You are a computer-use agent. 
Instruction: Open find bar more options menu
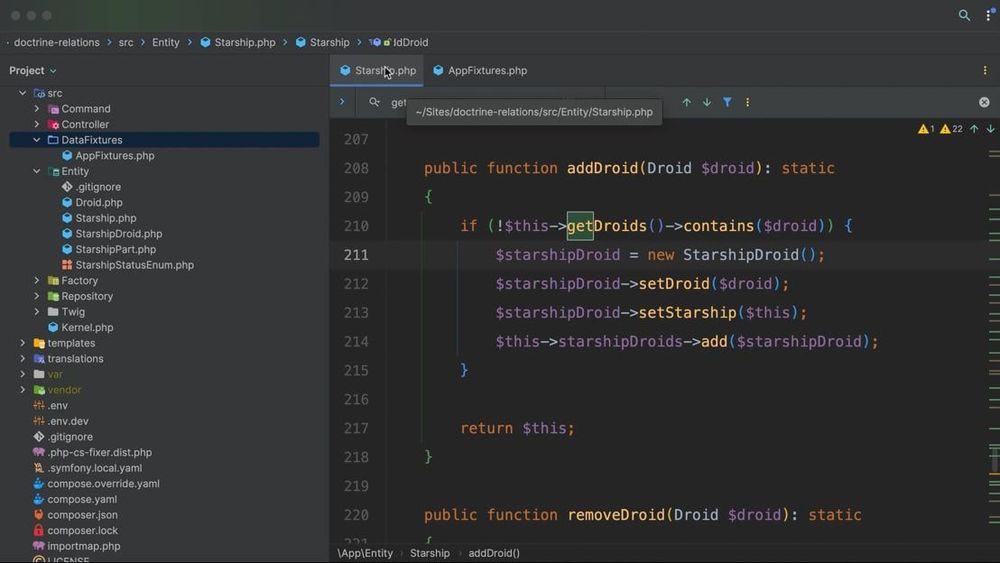click(747, 102)
